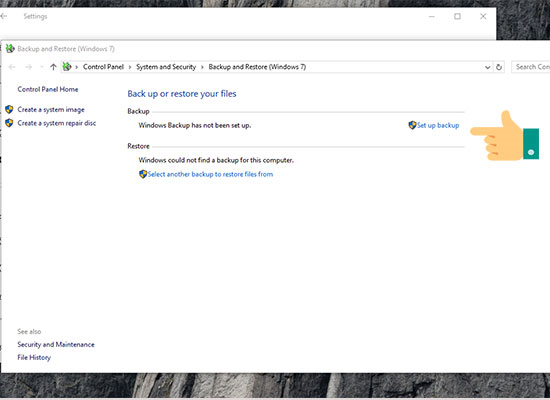Click the 'See also' label
The height and width of the screenshot is (400, 550).
coord(29,332)
